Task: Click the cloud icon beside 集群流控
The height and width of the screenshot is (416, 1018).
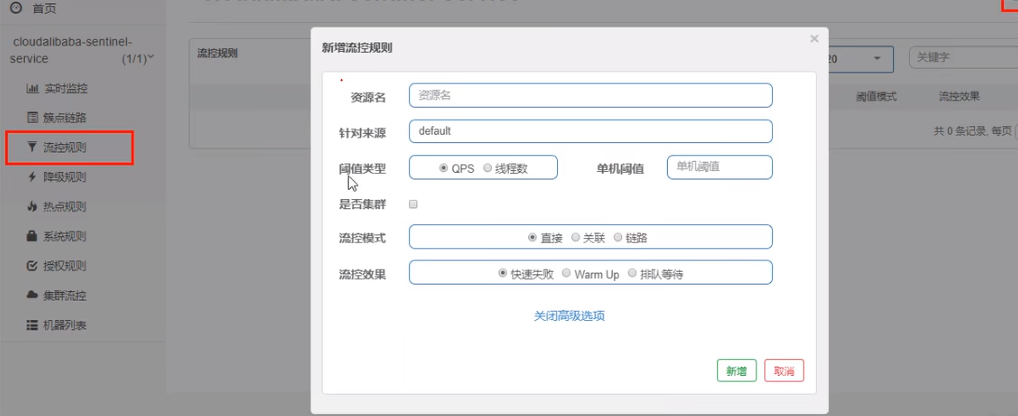Action: click(x=32, y=296)
